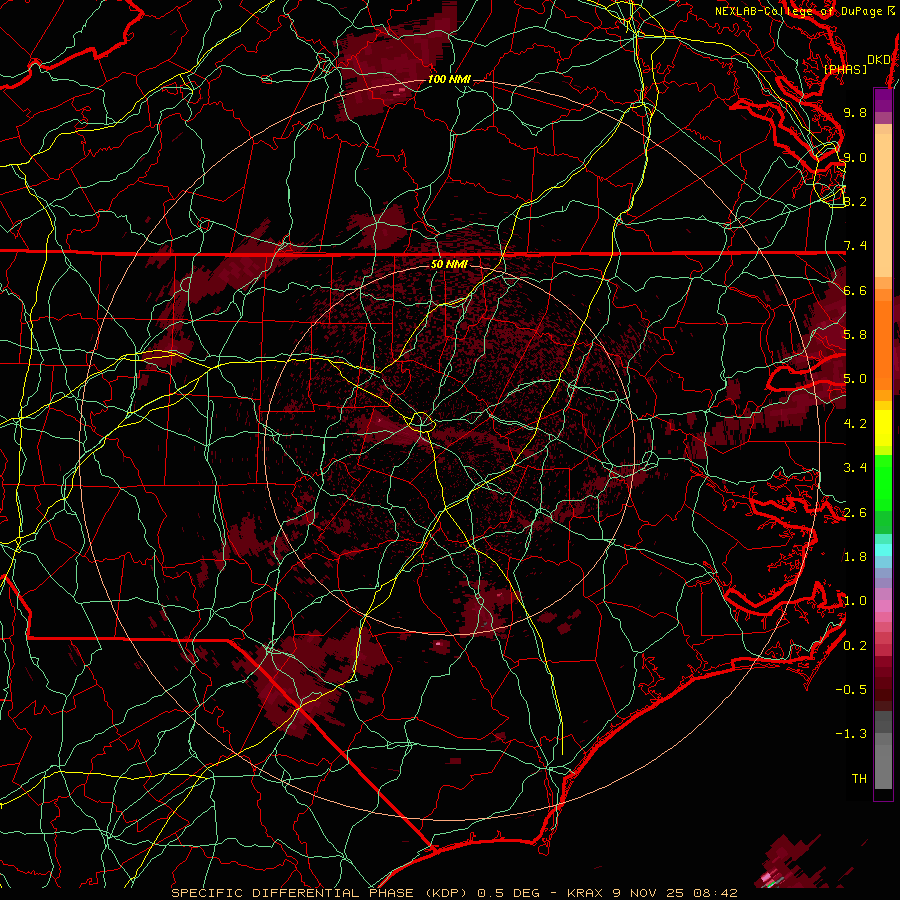Click the 1.0 value on the scale

(855, 601)
